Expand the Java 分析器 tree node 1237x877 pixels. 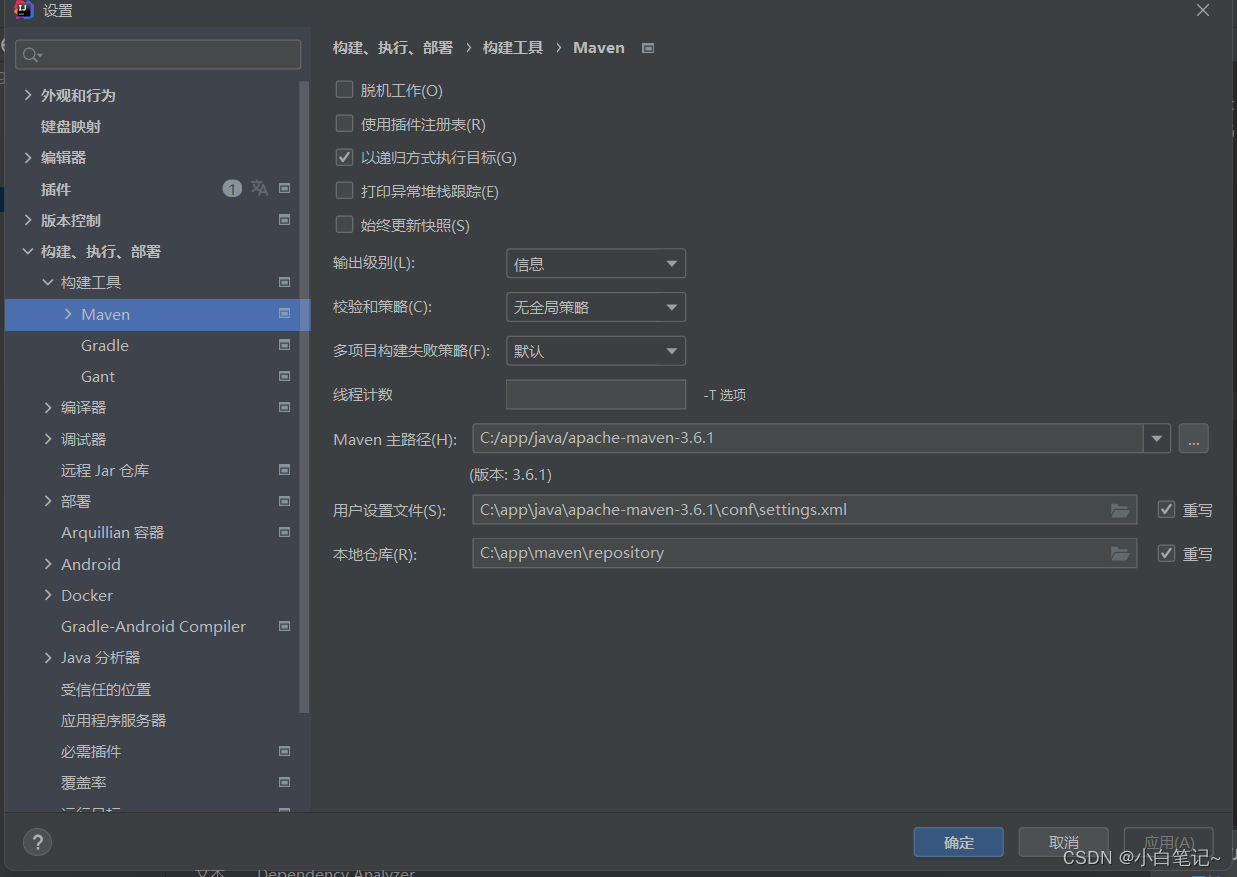click(48, 657)
